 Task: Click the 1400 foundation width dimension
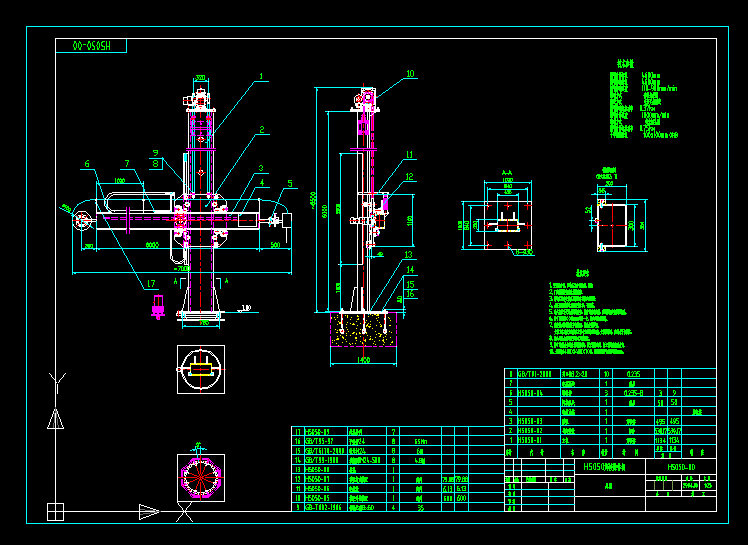(363, 358)
